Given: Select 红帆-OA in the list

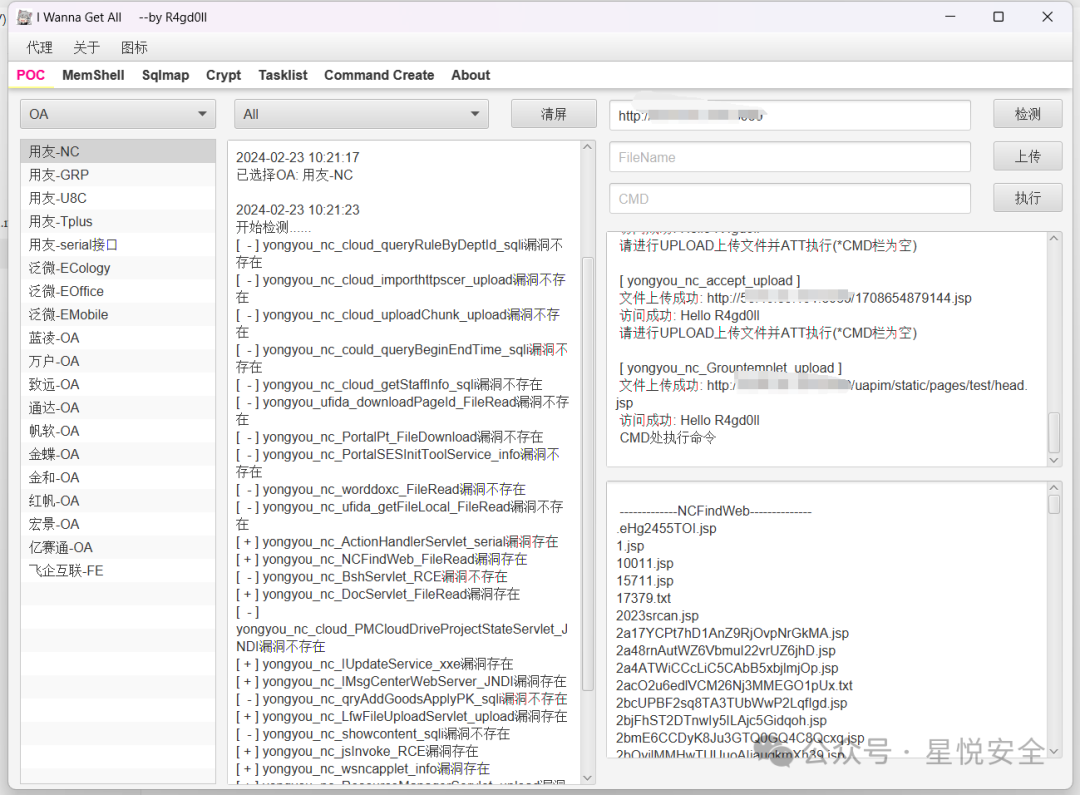Looking at the screenshot, I should pos(118,501).
